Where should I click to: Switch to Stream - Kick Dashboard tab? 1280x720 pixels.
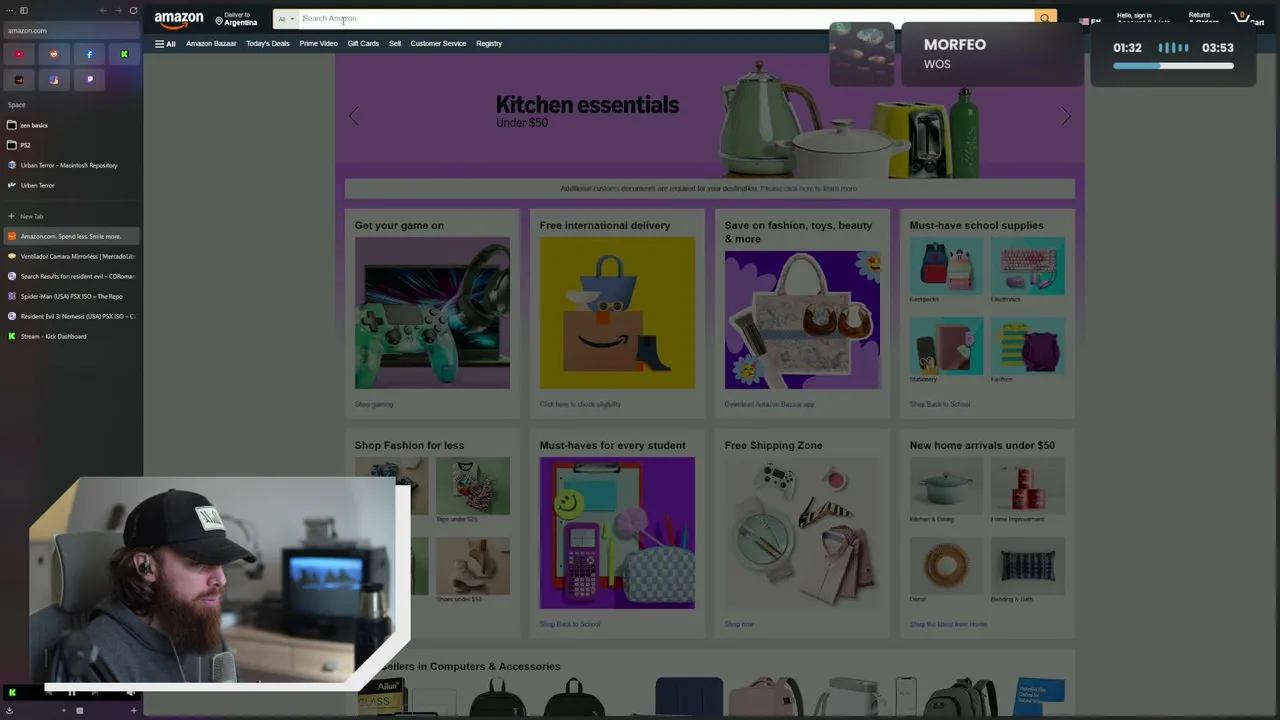70,336
